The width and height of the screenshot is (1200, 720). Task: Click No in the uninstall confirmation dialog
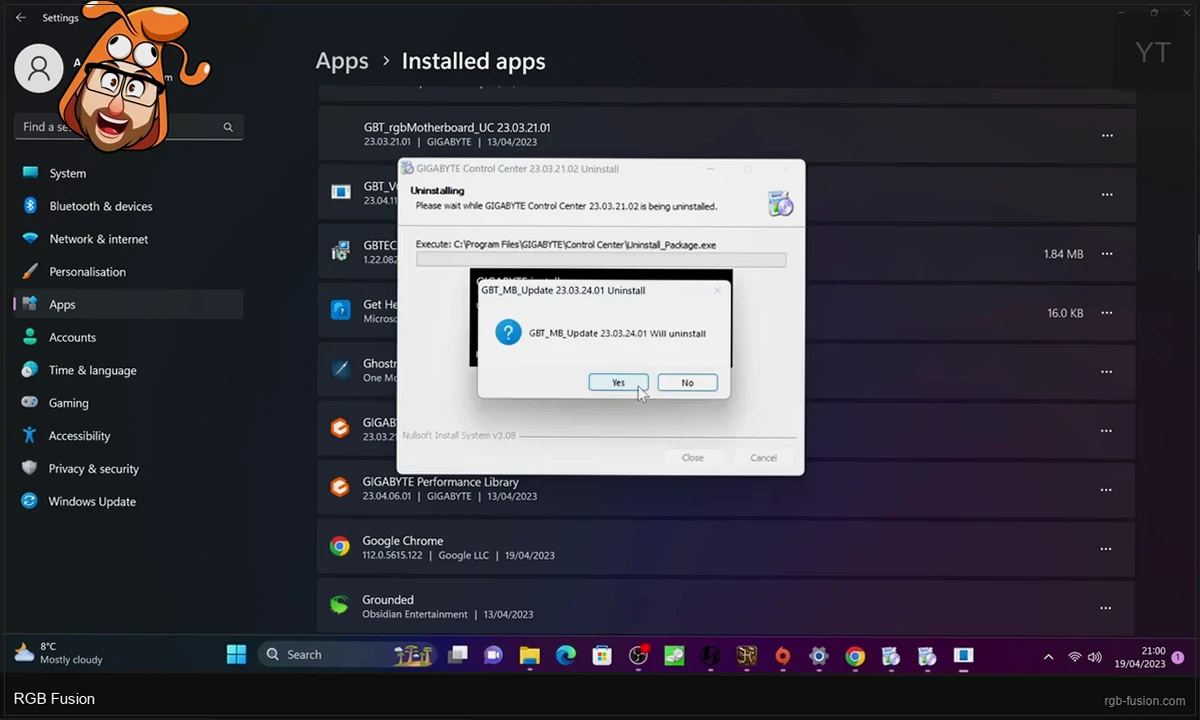pyautogui.click(x=687, y=383)
